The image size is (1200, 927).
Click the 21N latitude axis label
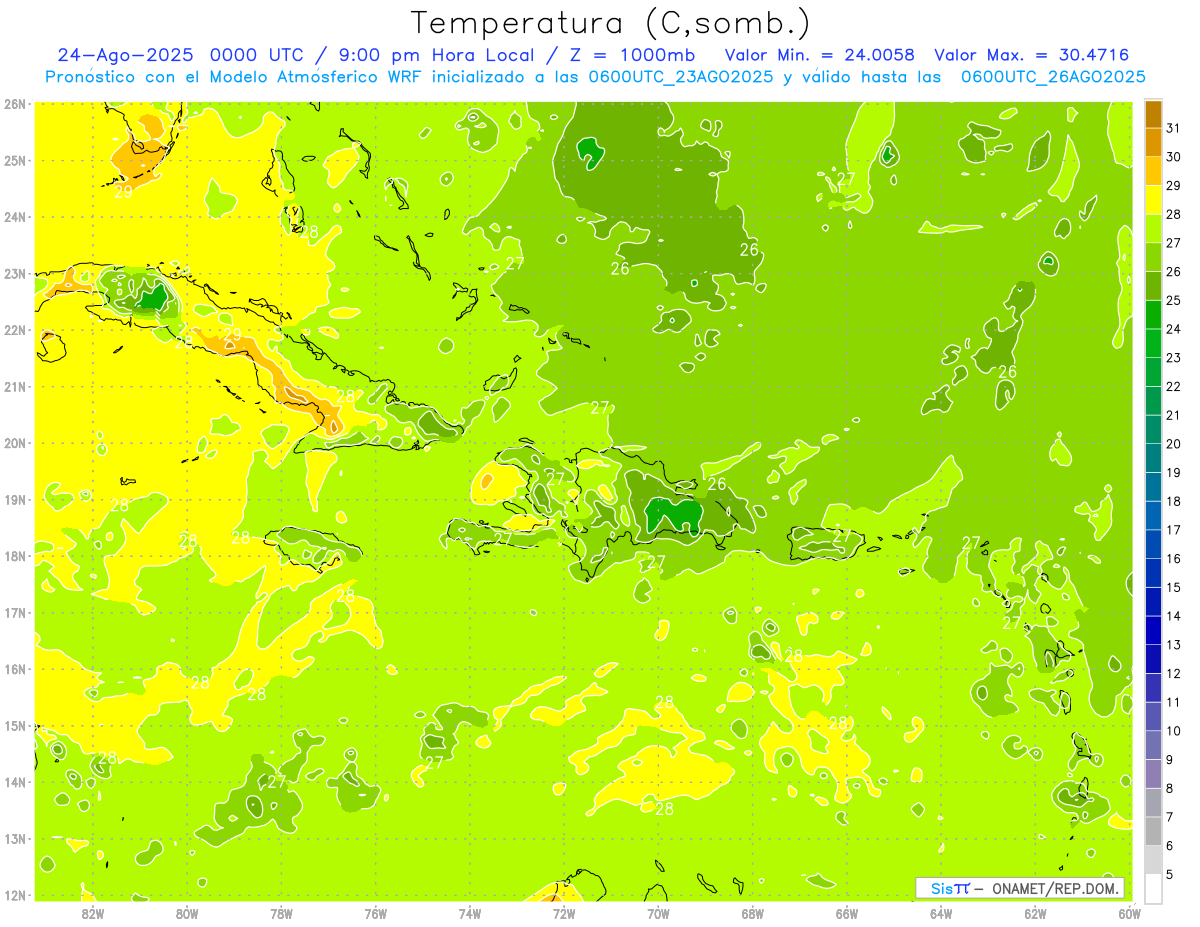tap(15, 387)
